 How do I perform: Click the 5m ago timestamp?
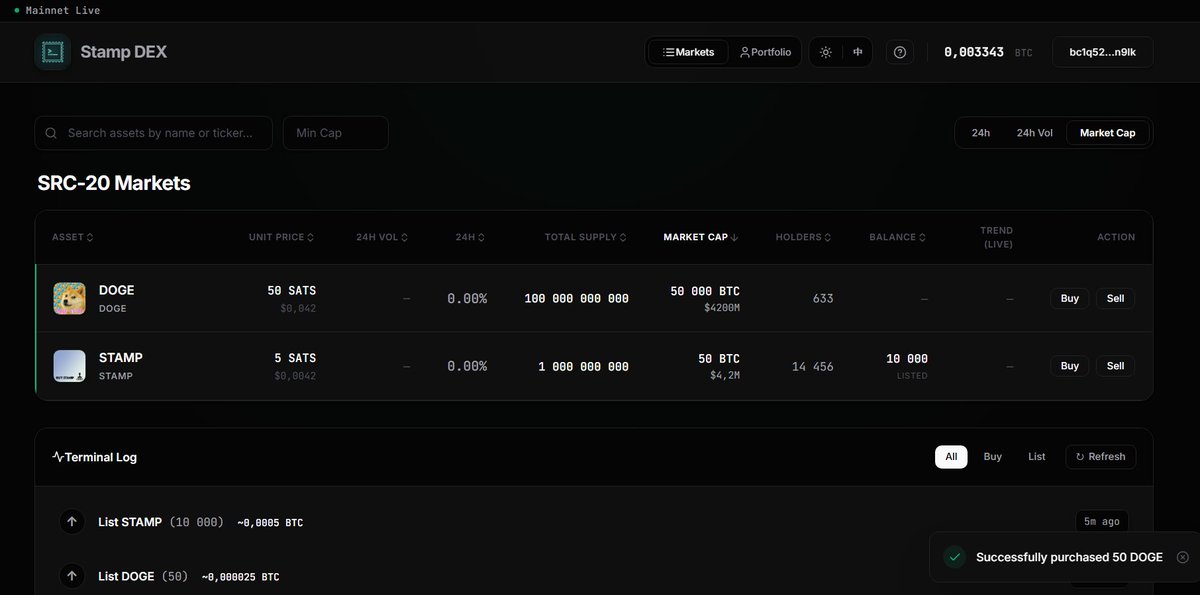[x=1102, y=522]
